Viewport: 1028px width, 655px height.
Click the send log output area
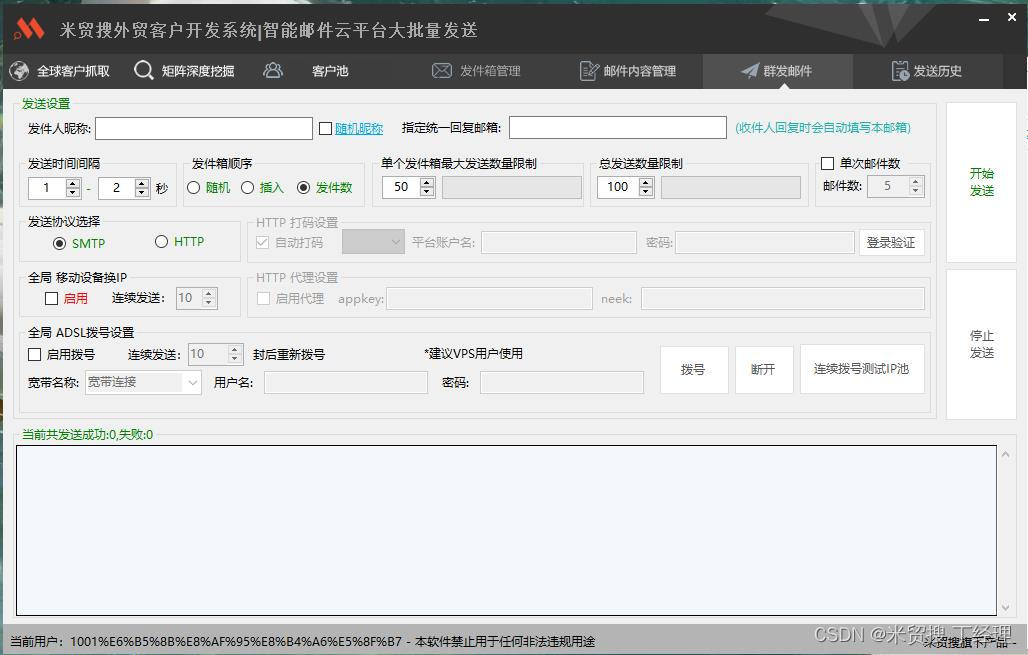(x=506, y=530)
